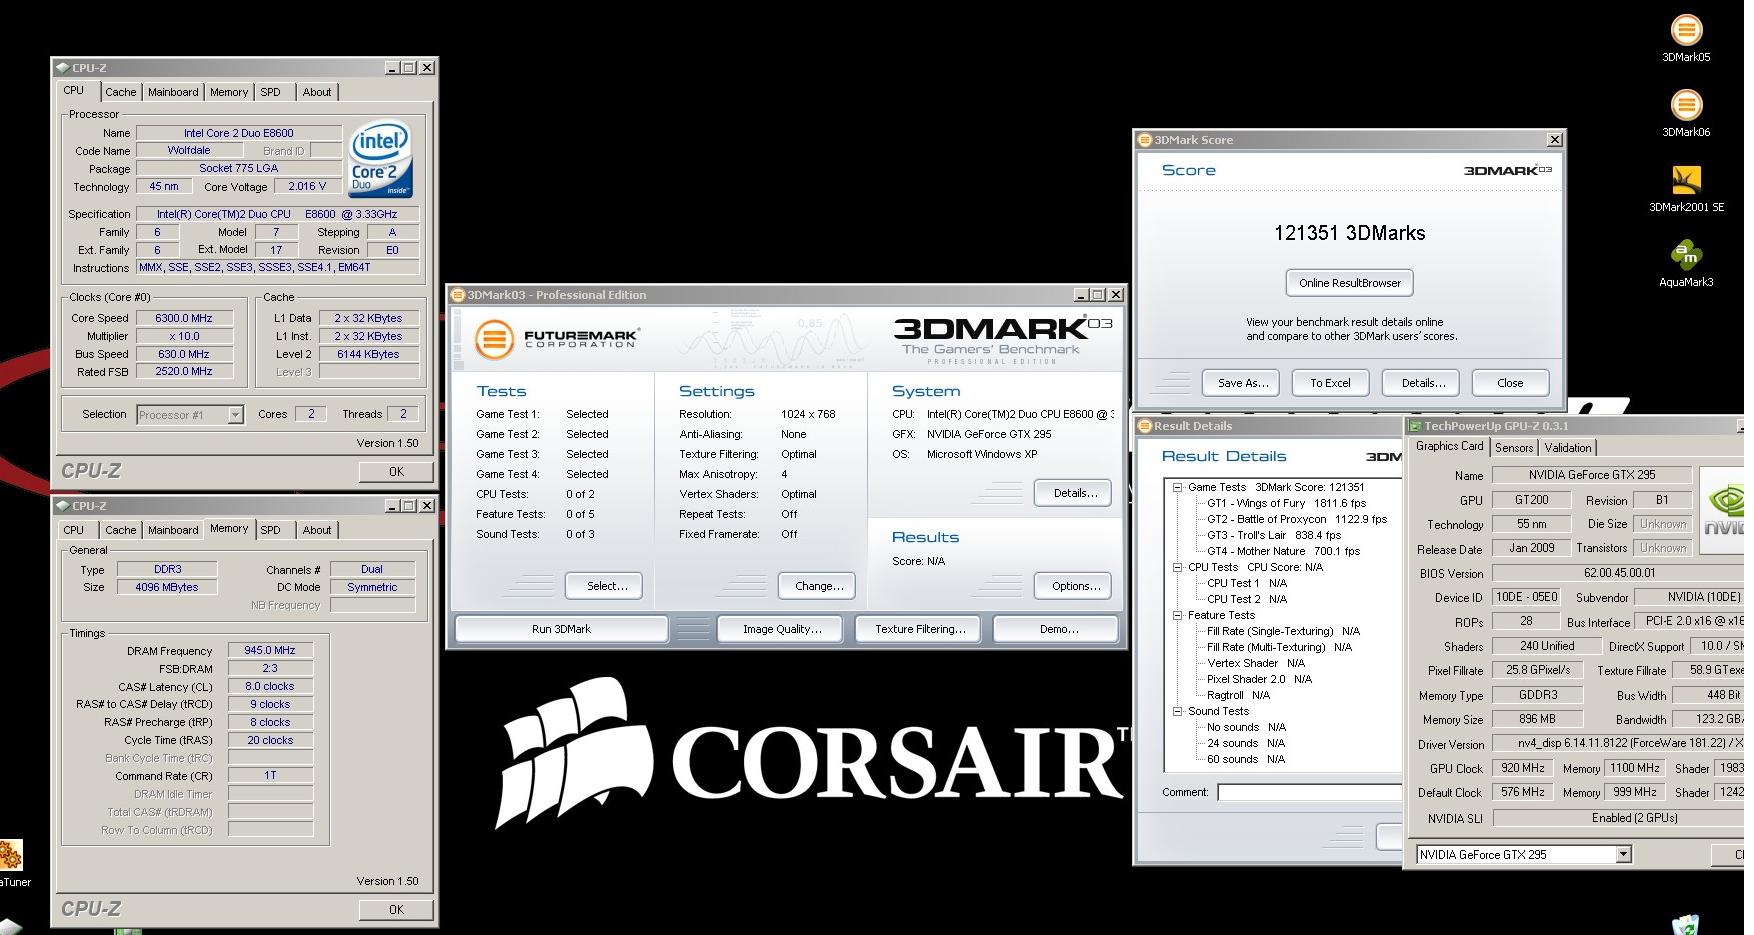Select GT3 - Troll's Lair result
The height and width of the screenshot is (935, 1754).
pos(1274,535)
